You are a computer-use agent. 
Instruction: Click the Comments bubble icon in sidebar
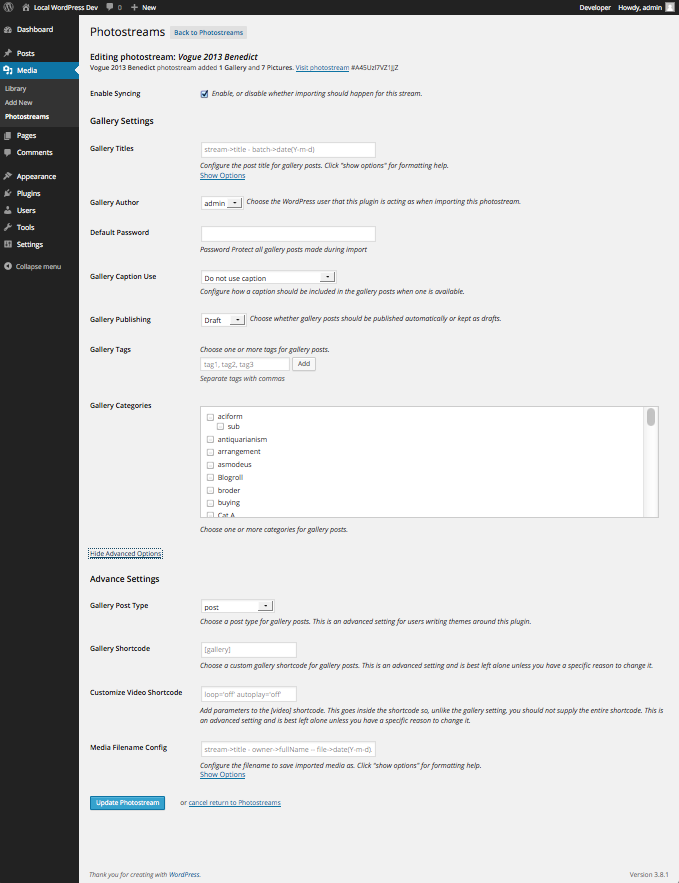(x=8, y=153)
